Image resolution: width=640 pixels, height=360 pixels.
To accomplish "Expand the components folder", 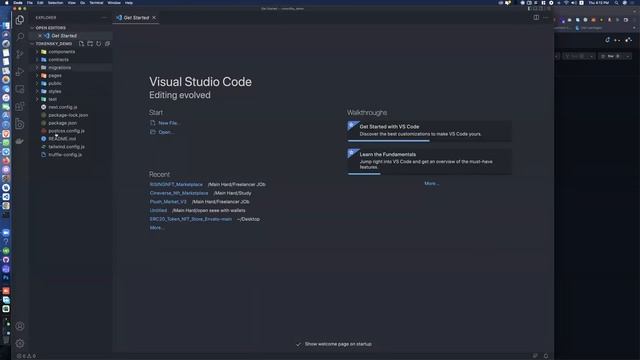I will [x=61, y=52].
